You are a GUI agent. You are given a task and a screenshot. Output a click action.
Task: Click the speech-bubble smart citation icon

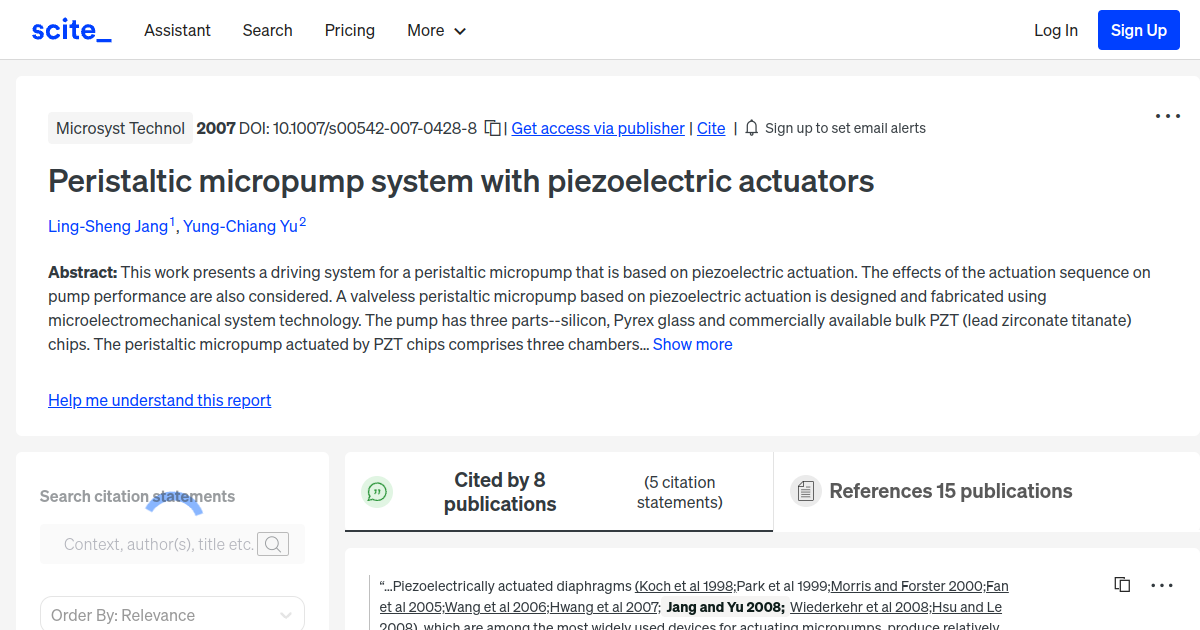point(377,491)
